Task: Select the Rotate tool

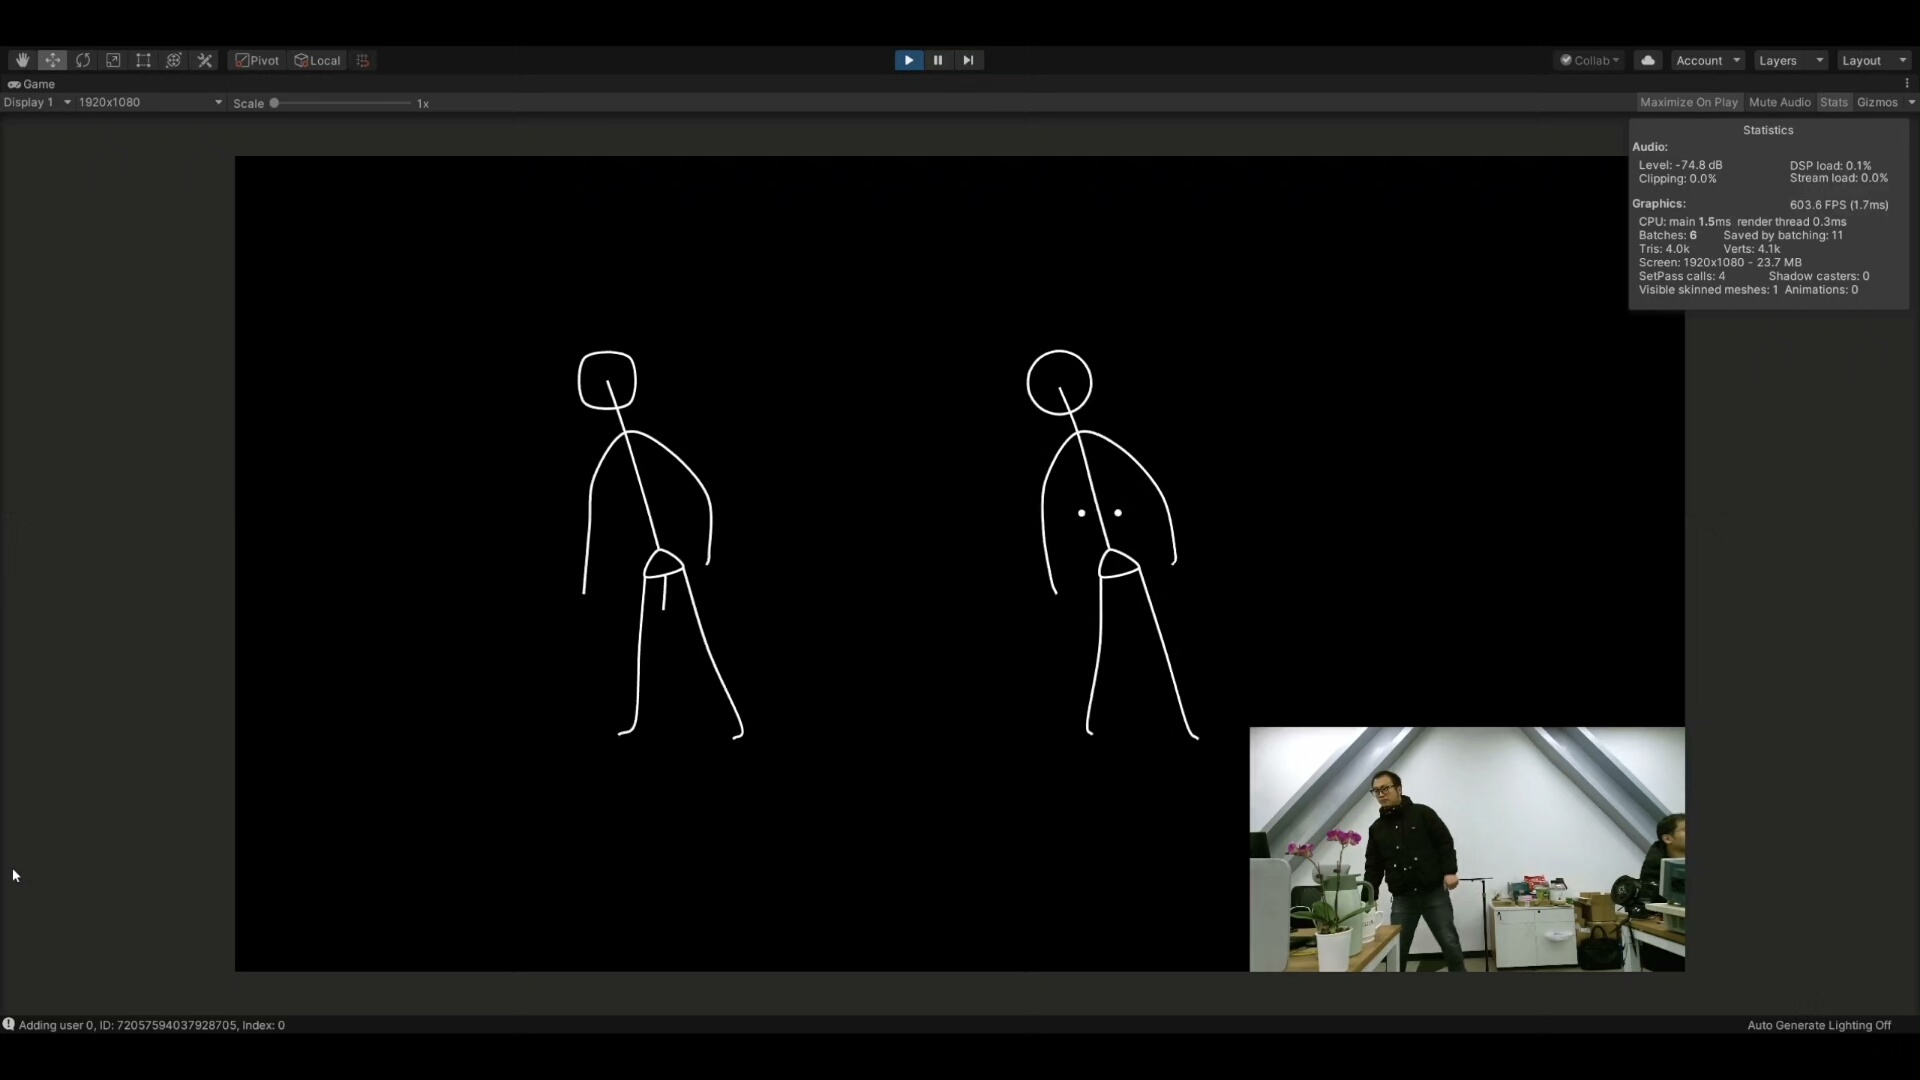Action: (83, 60)
